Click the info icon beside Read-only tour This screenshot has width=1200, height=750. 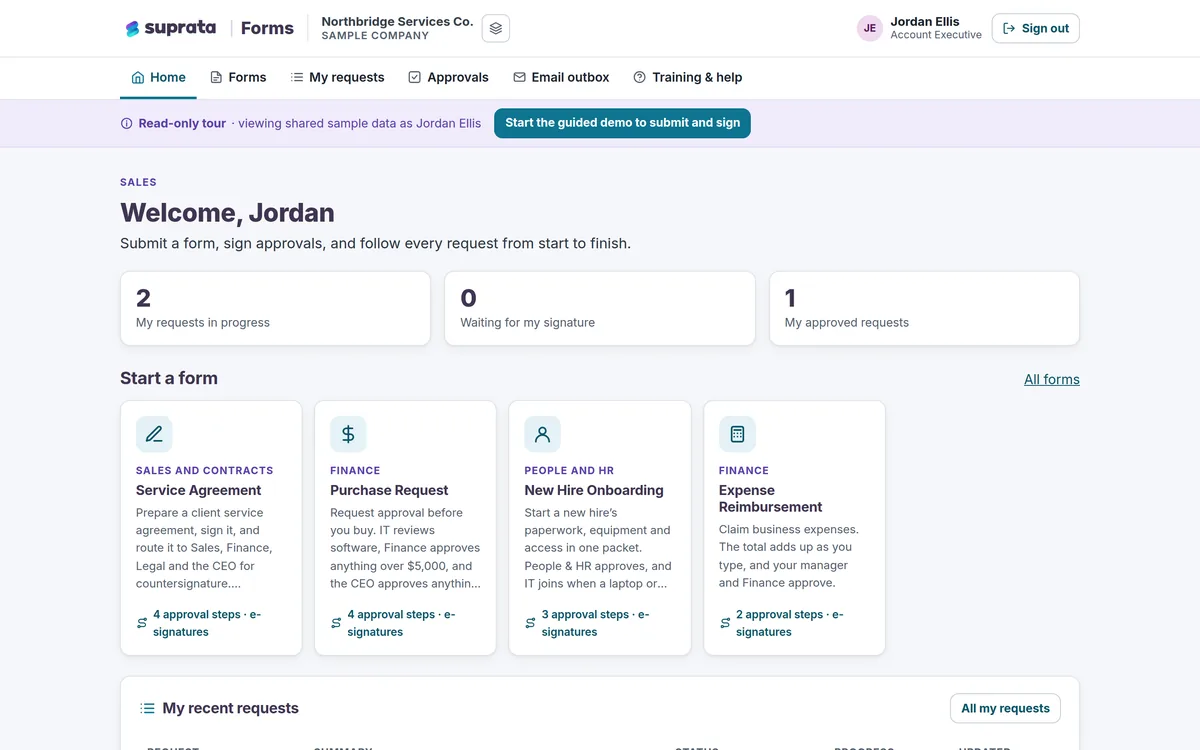coord(126,124)
